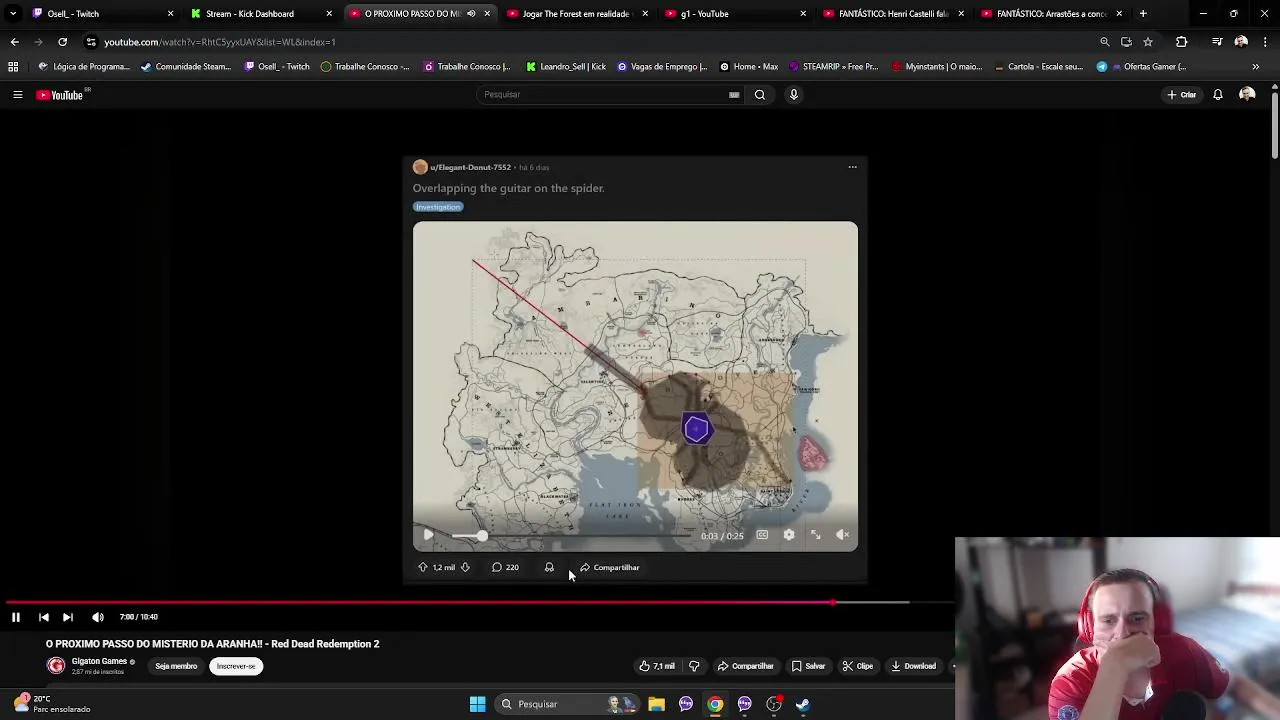
Task: Skip to the next video in playlist
Action: click(x=68, y=617)
